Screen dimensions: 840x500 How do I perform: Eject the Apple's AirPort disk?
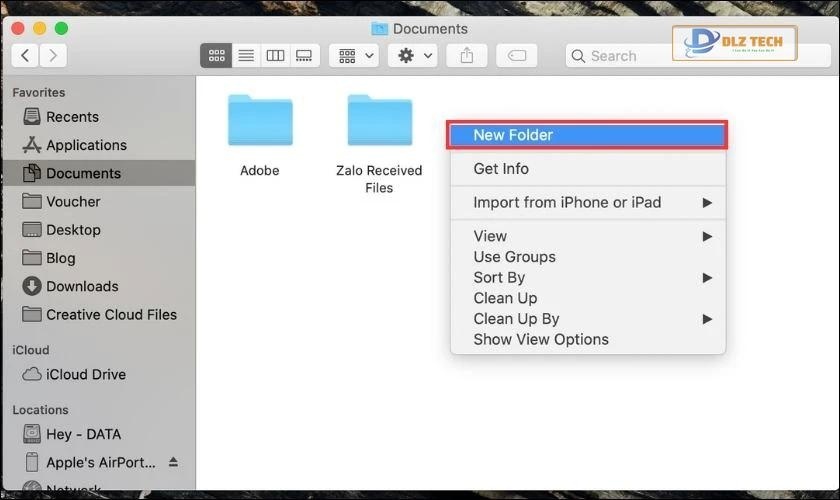174,462
